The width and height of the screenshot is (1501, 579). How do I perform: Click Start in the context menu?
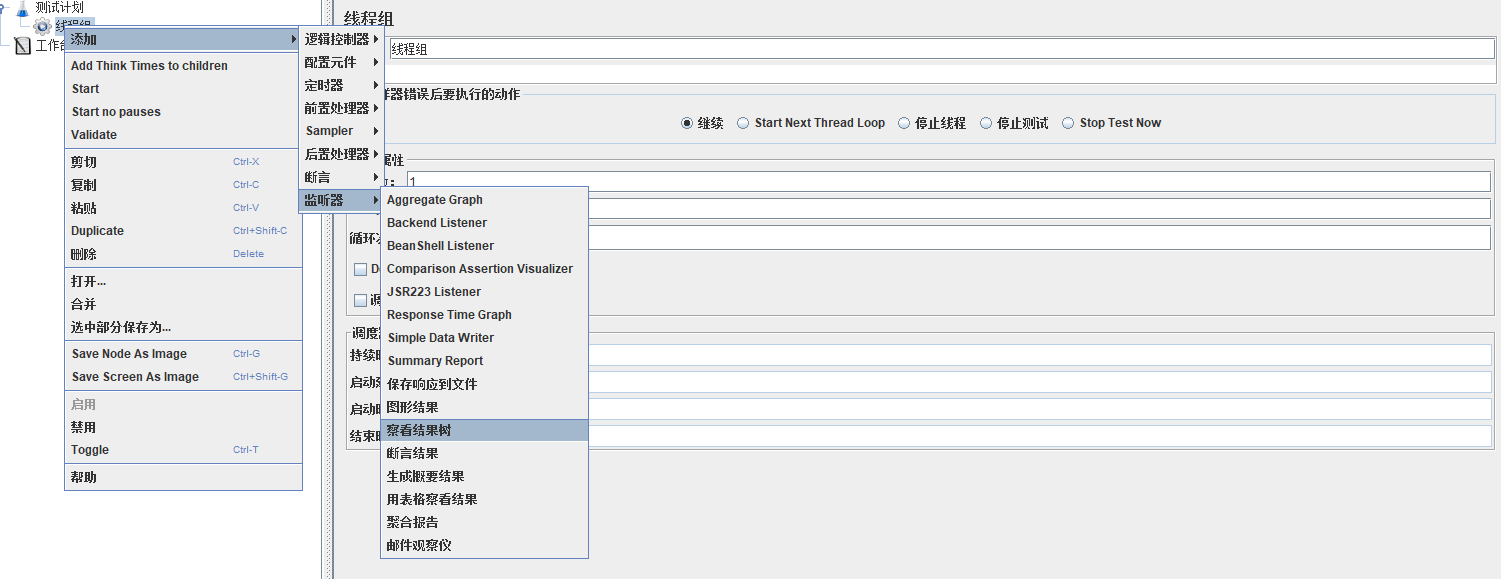tap(183, 89)
